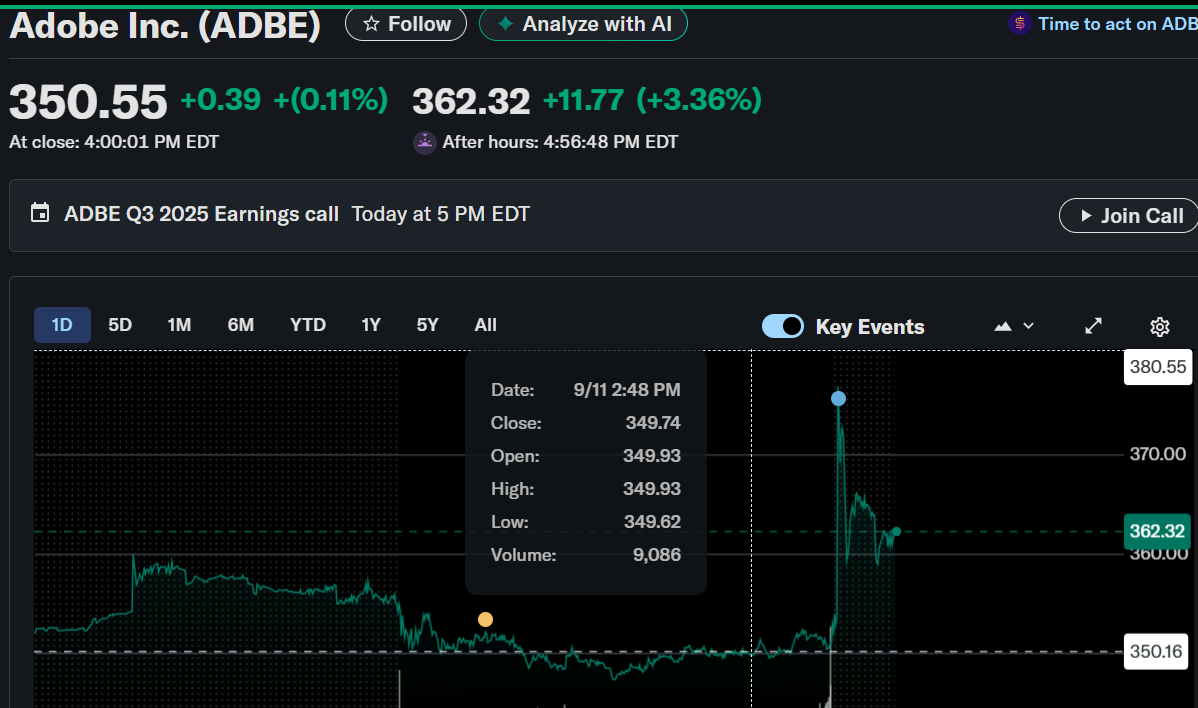
Task: Click the tooltip Open value 349.93
Action: tap(652, 456)
